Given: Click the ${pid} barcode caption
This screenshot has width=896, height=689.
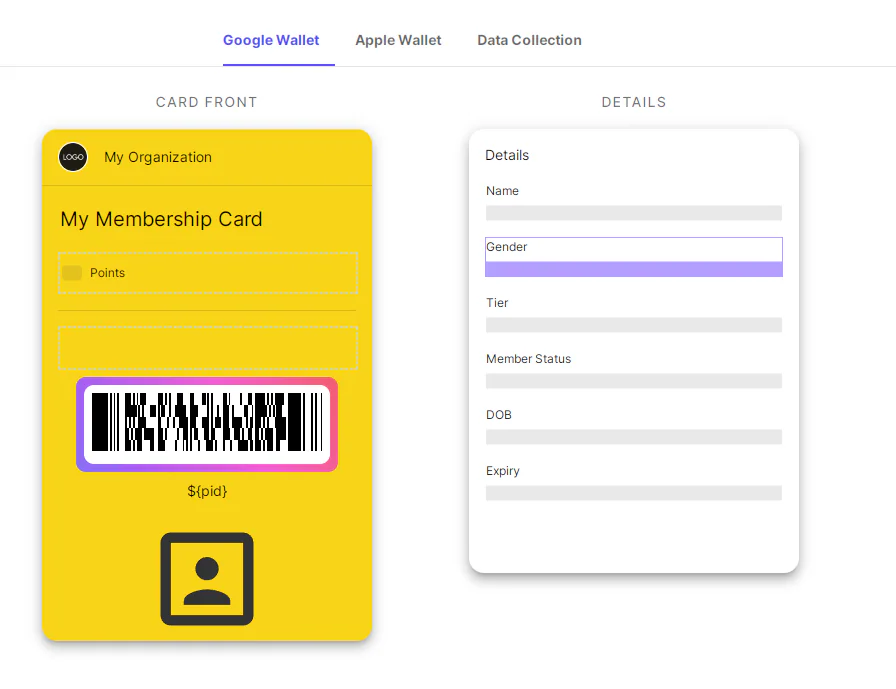Looking at the screenshot, I should click(x=207, y=491).
